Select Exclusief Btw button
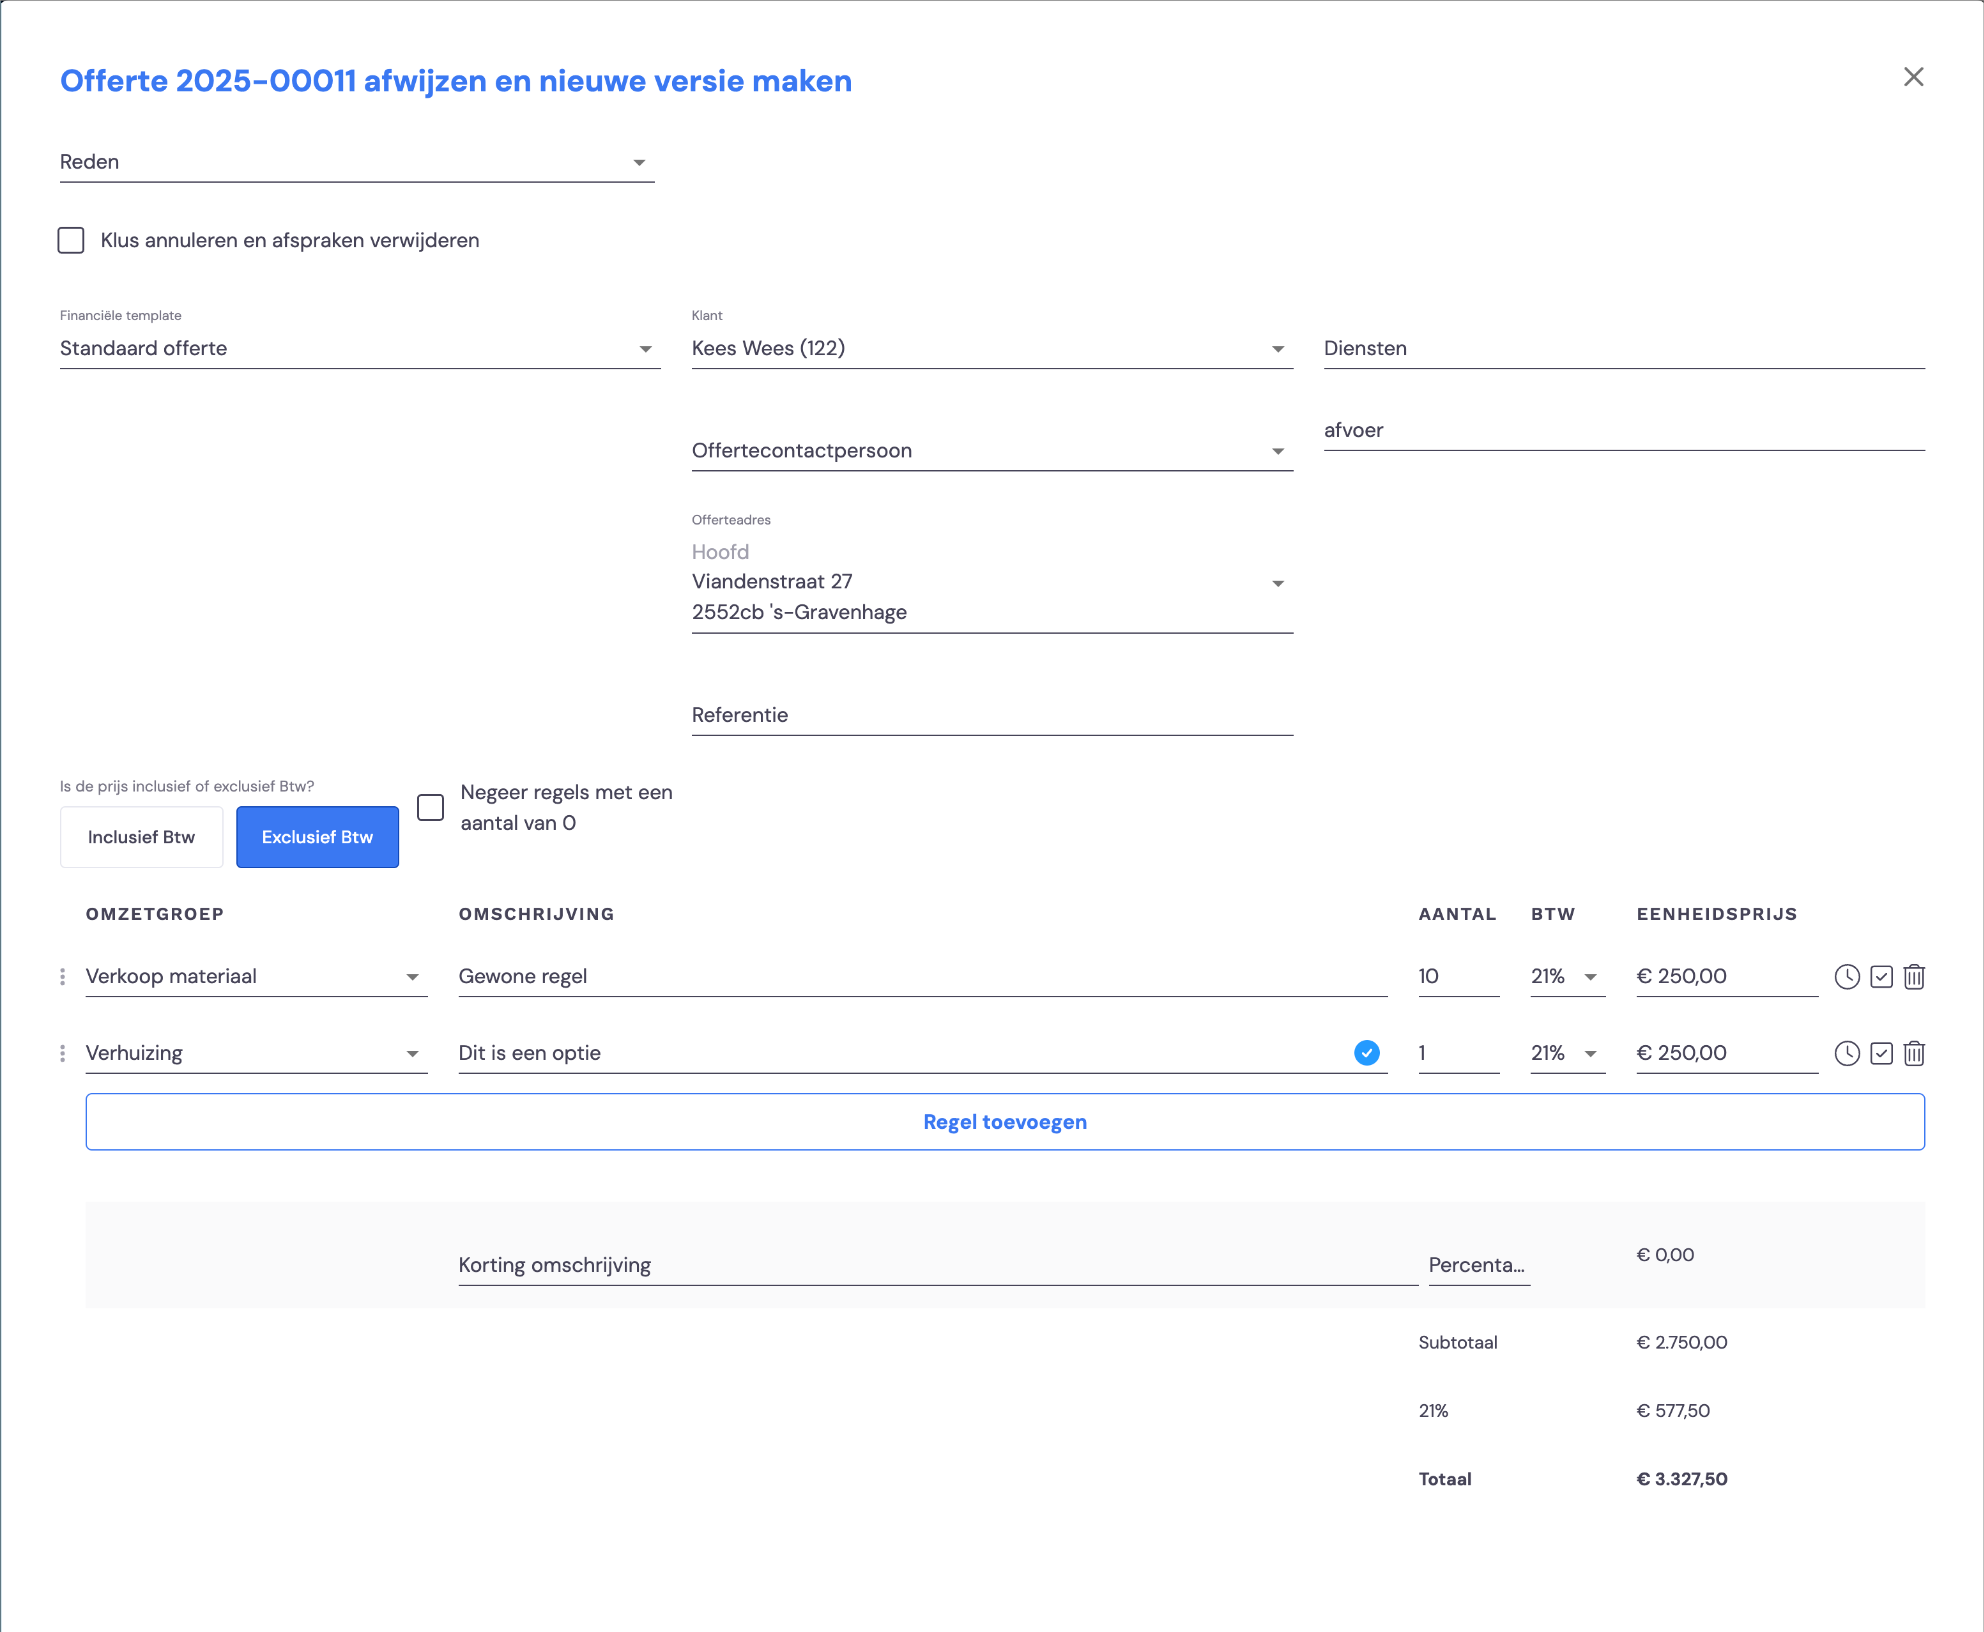 point(317,837)
